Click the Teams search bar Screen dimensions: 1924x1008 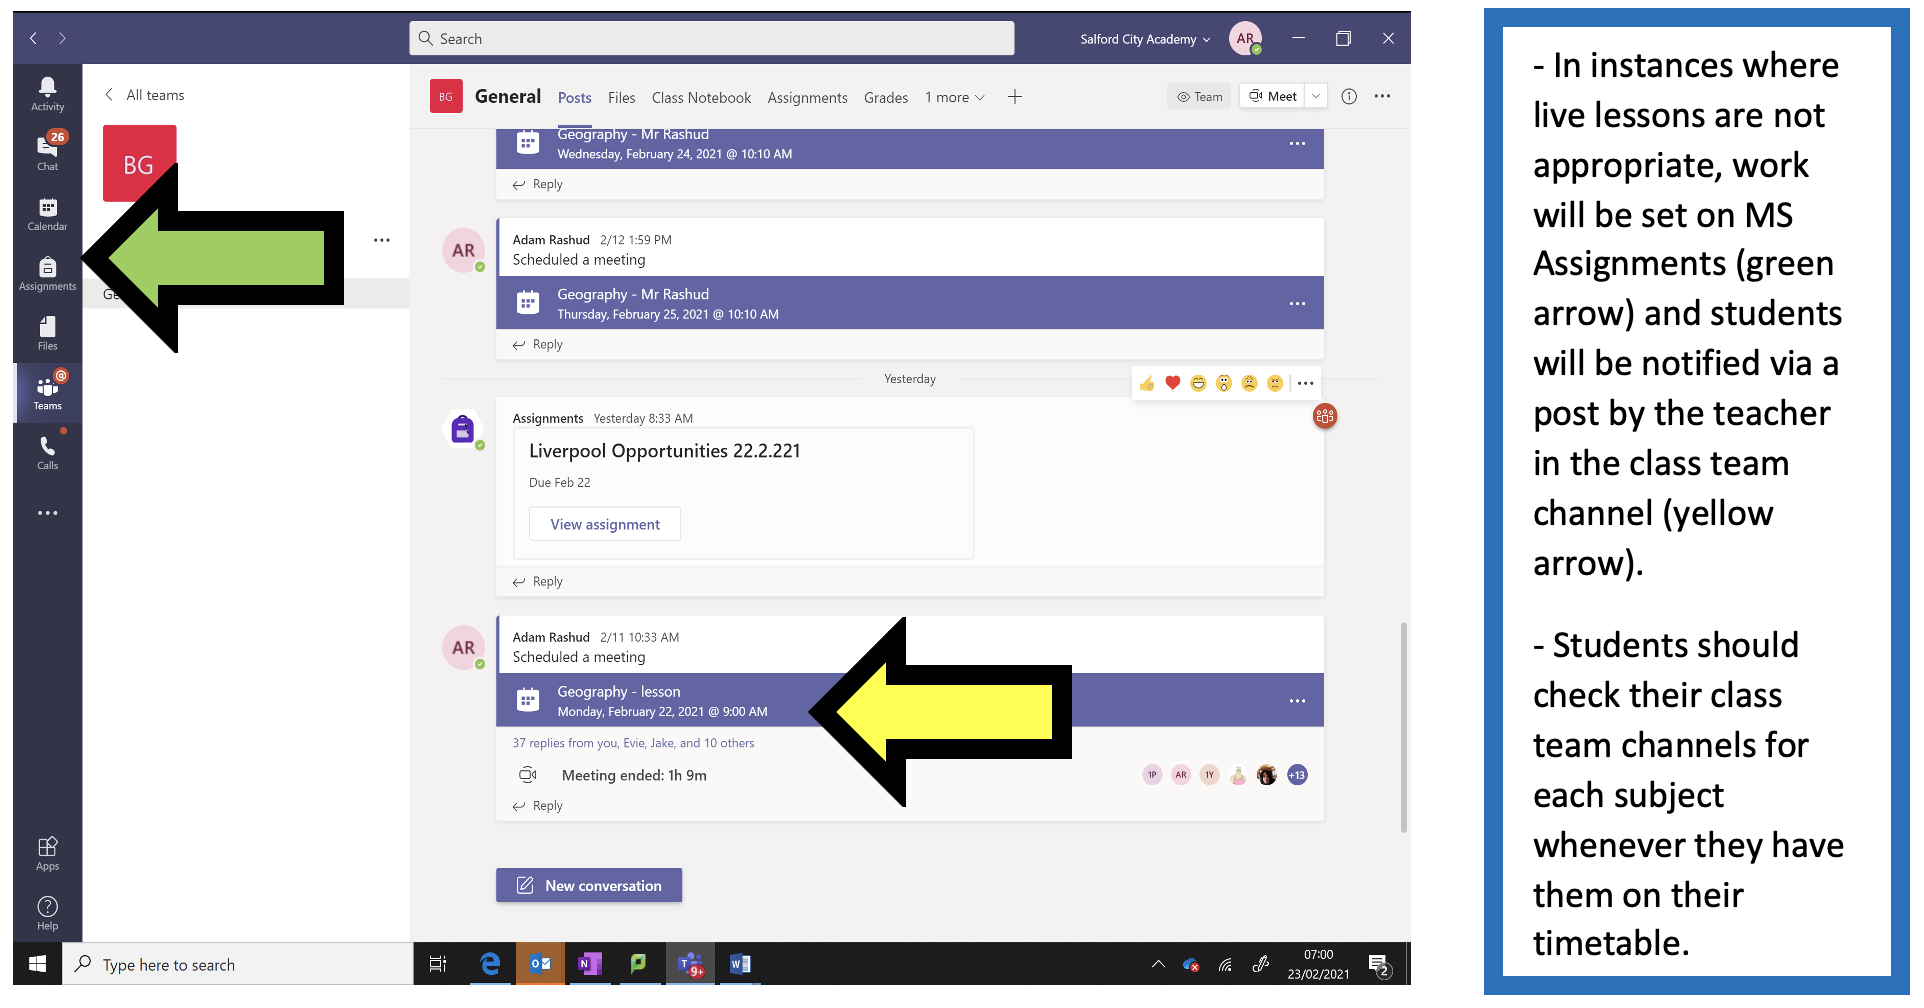coord(712,38)
